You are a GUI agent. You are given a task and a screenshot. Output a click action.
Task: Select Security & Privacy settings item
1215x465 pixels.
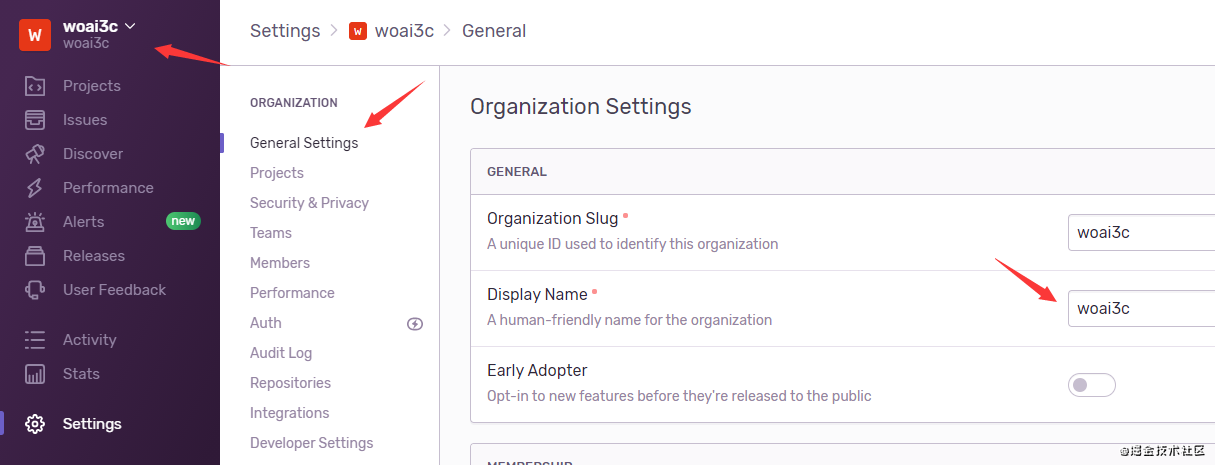click(x=309, y=203)
